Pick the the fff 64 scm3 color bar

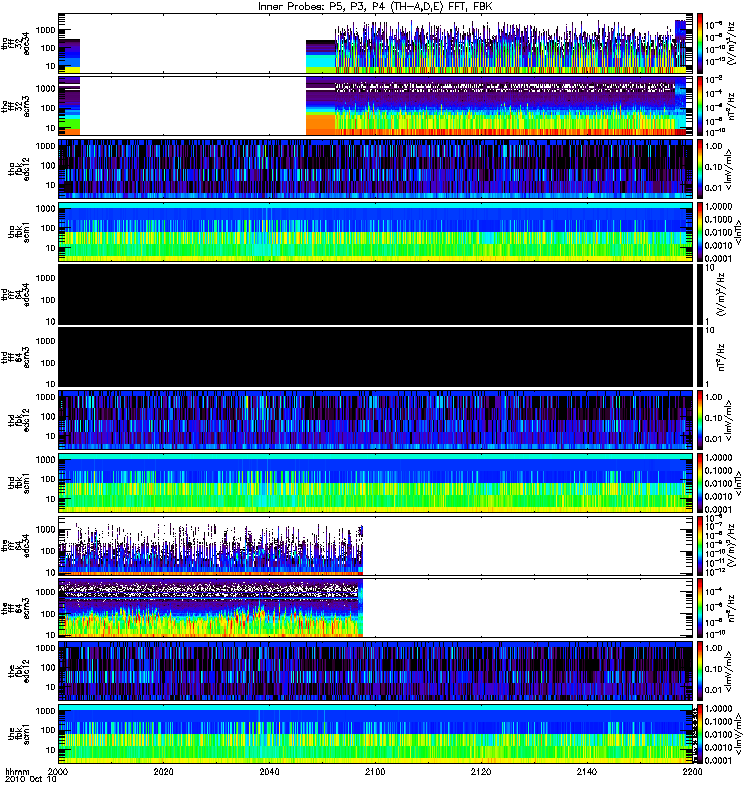[699, 608]
